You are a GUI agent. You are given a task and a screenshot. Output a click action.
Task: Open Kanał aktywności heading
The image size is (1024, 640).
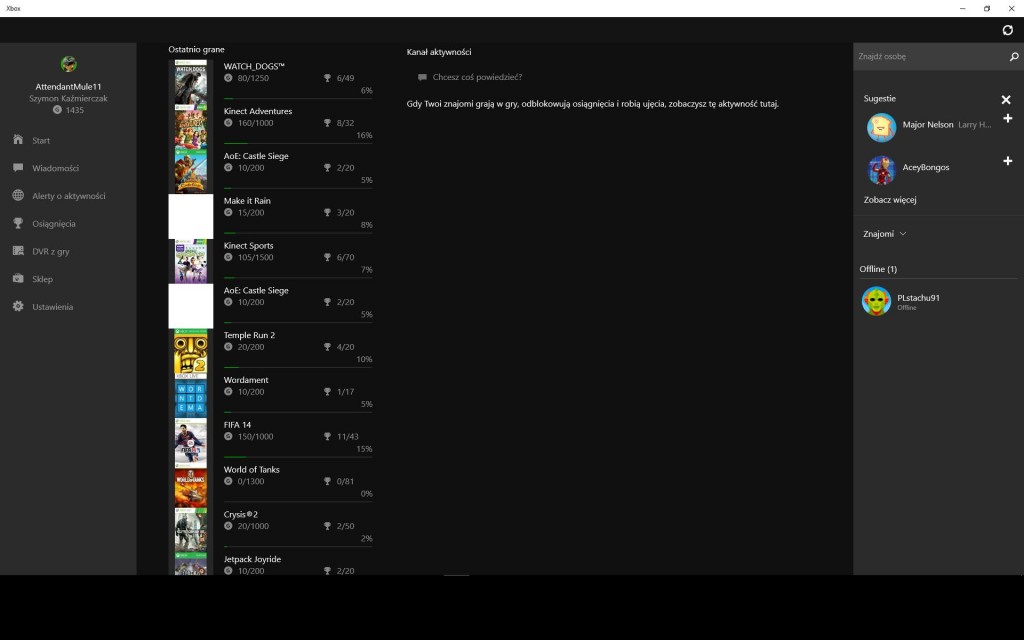click(x=439, y=52)
